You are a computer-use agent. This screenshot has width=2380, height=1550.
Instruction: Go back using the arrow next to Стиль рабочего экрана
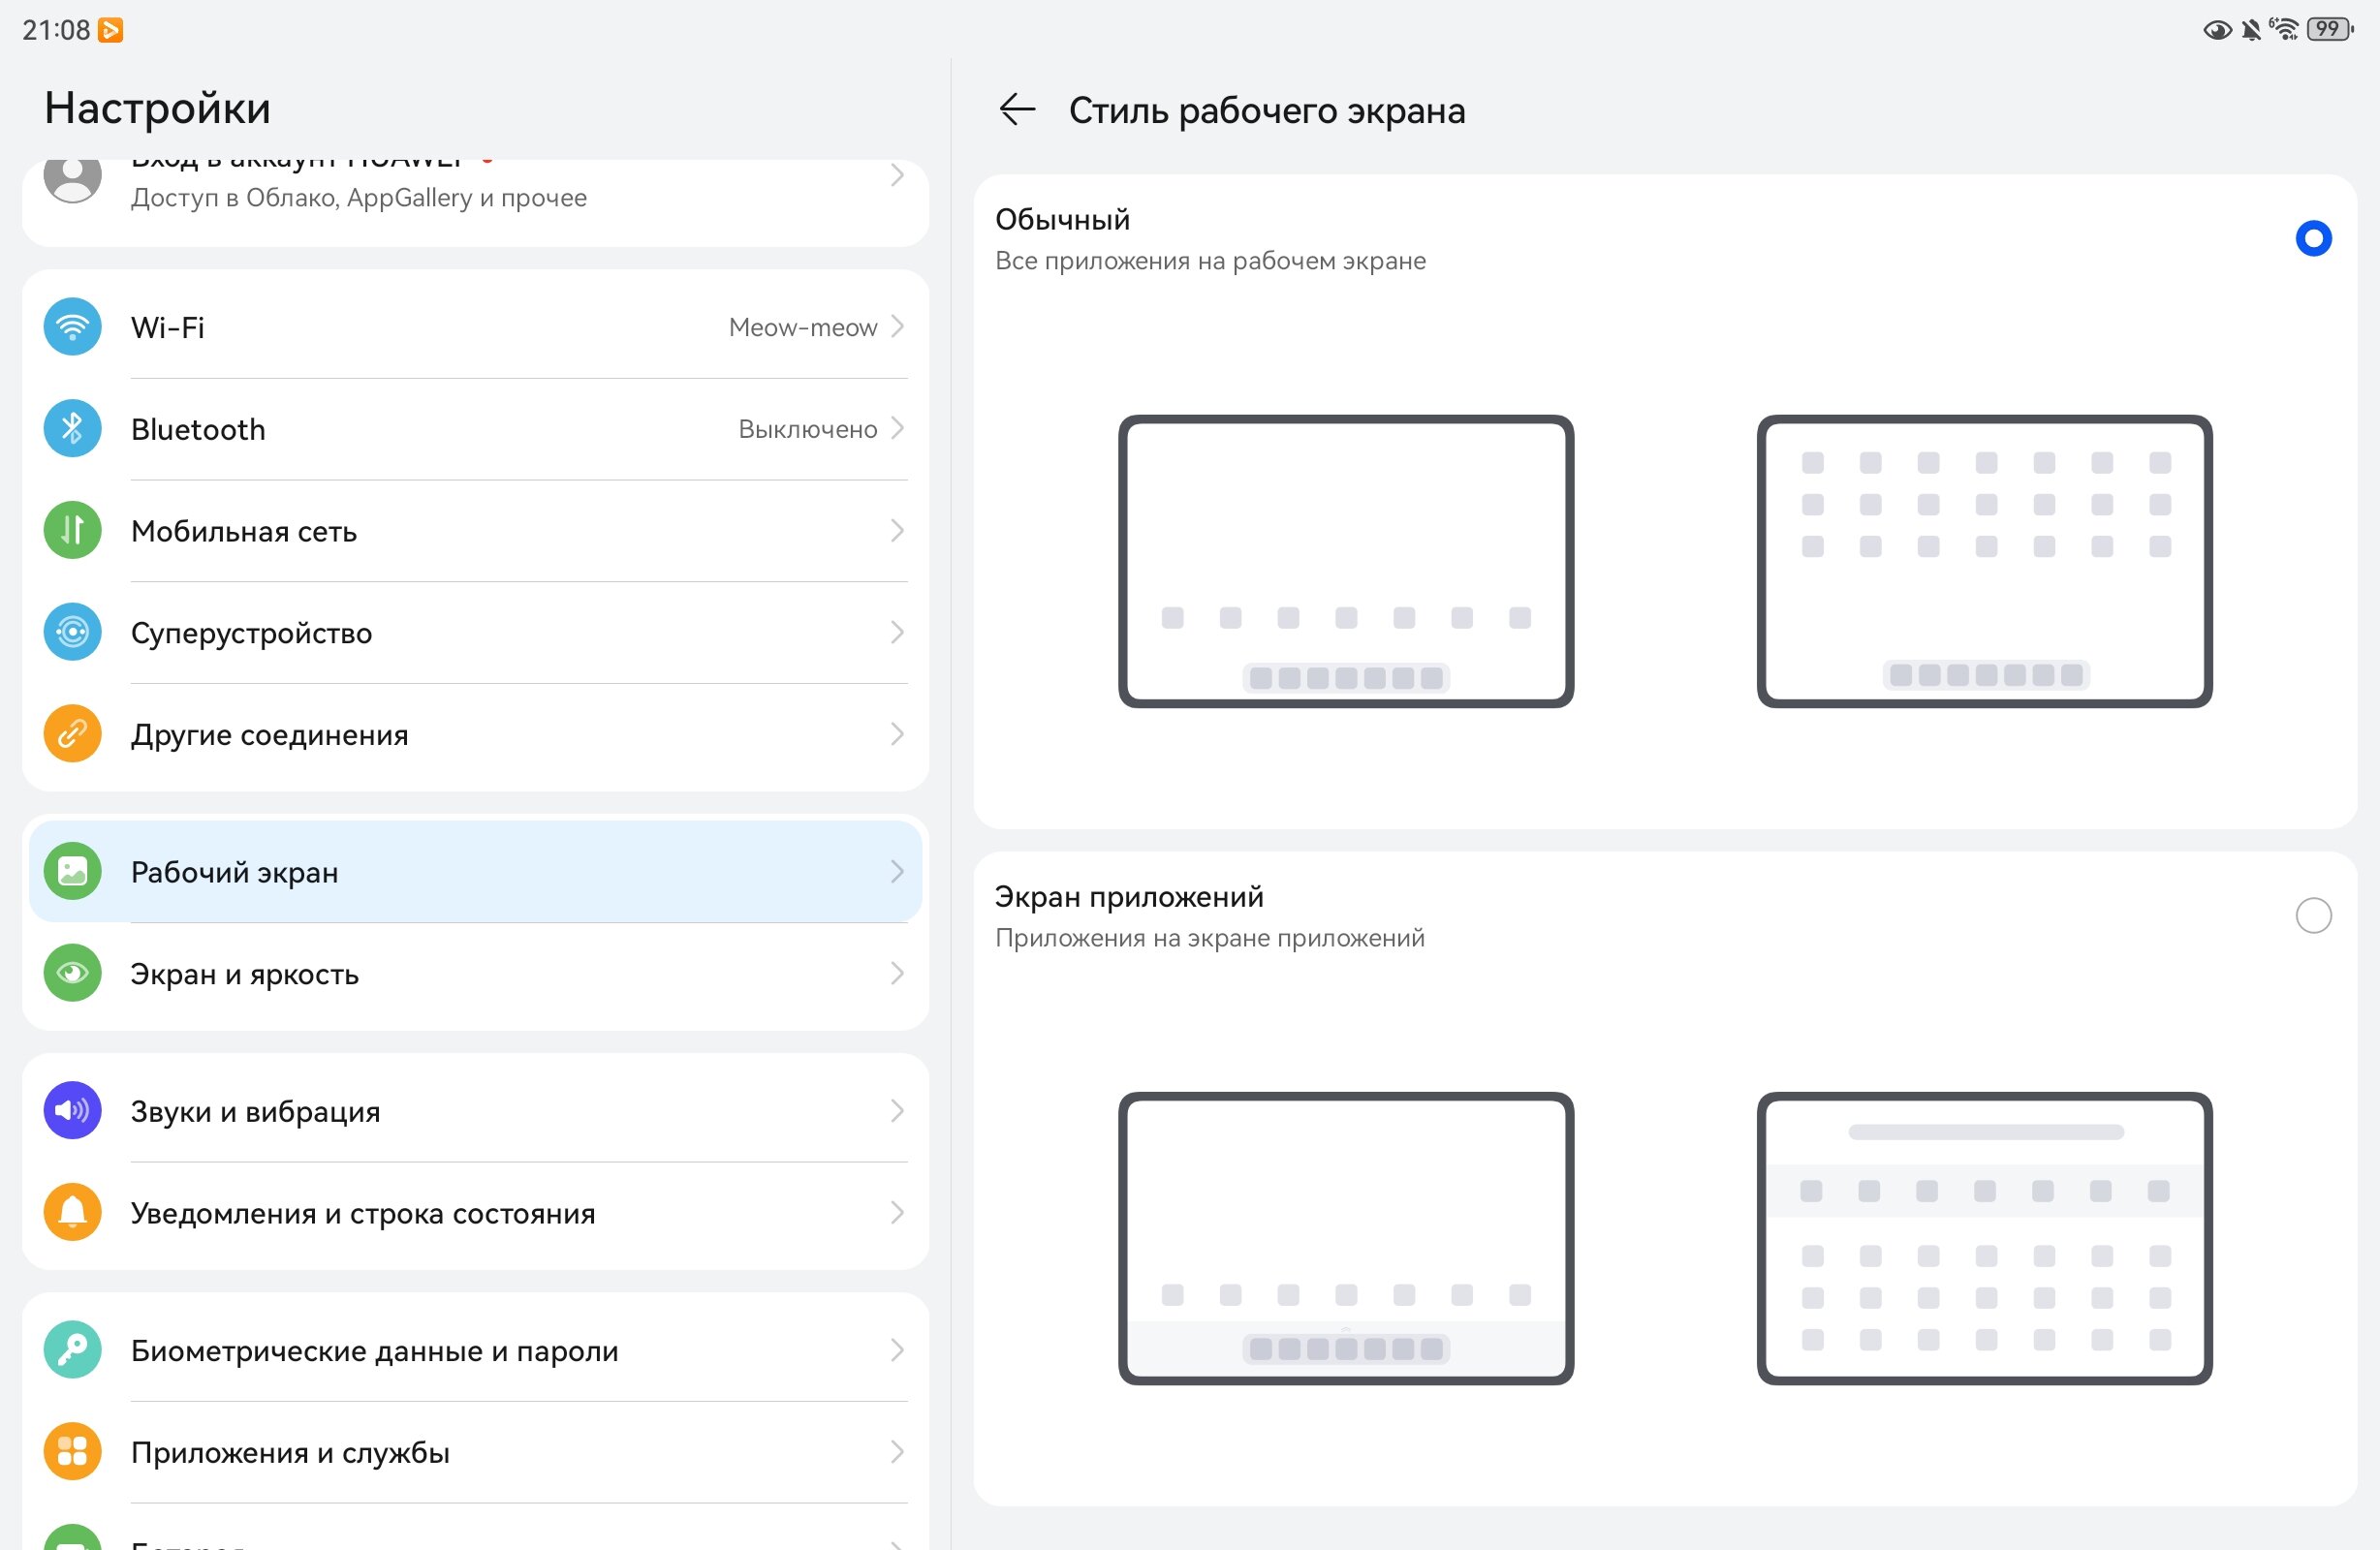(x=1017, y=109)
